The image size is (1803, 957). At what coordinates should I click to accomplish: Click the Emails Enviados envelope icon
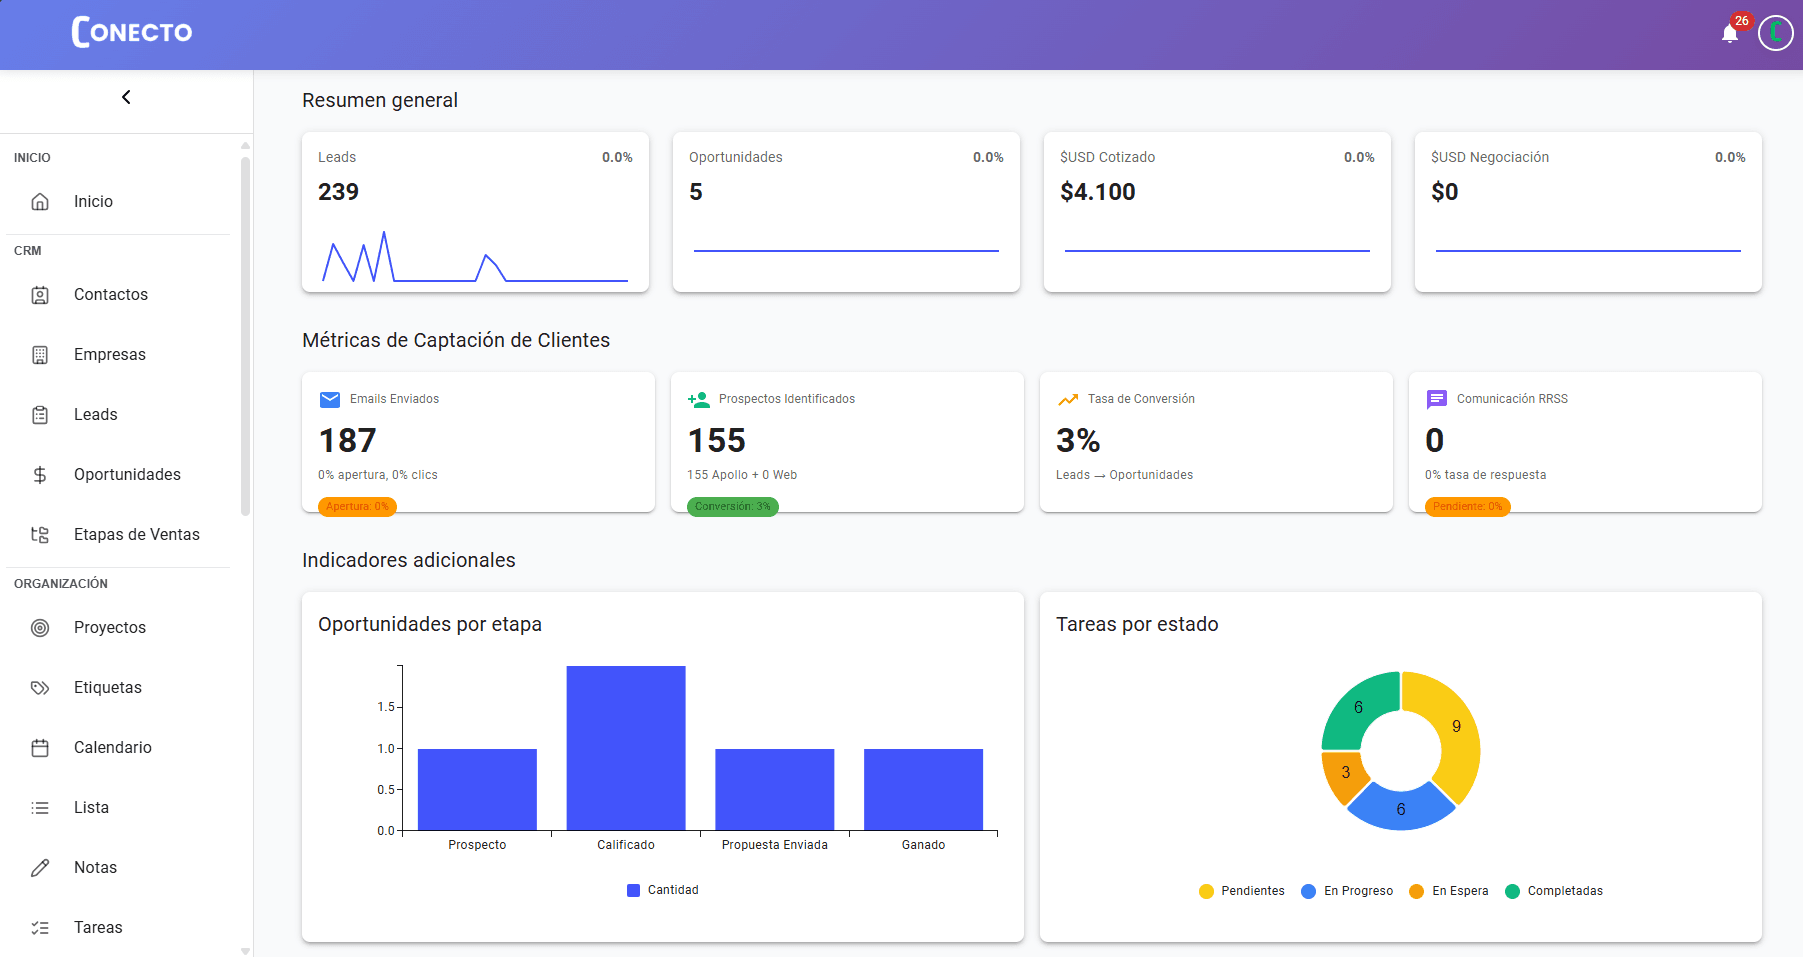tap(329, 399)
